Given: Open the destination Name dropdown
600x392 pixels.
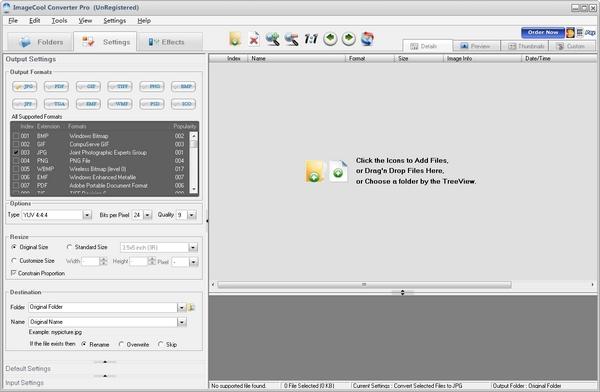Looking at the screenshot, I should click(x=181, y=322).
